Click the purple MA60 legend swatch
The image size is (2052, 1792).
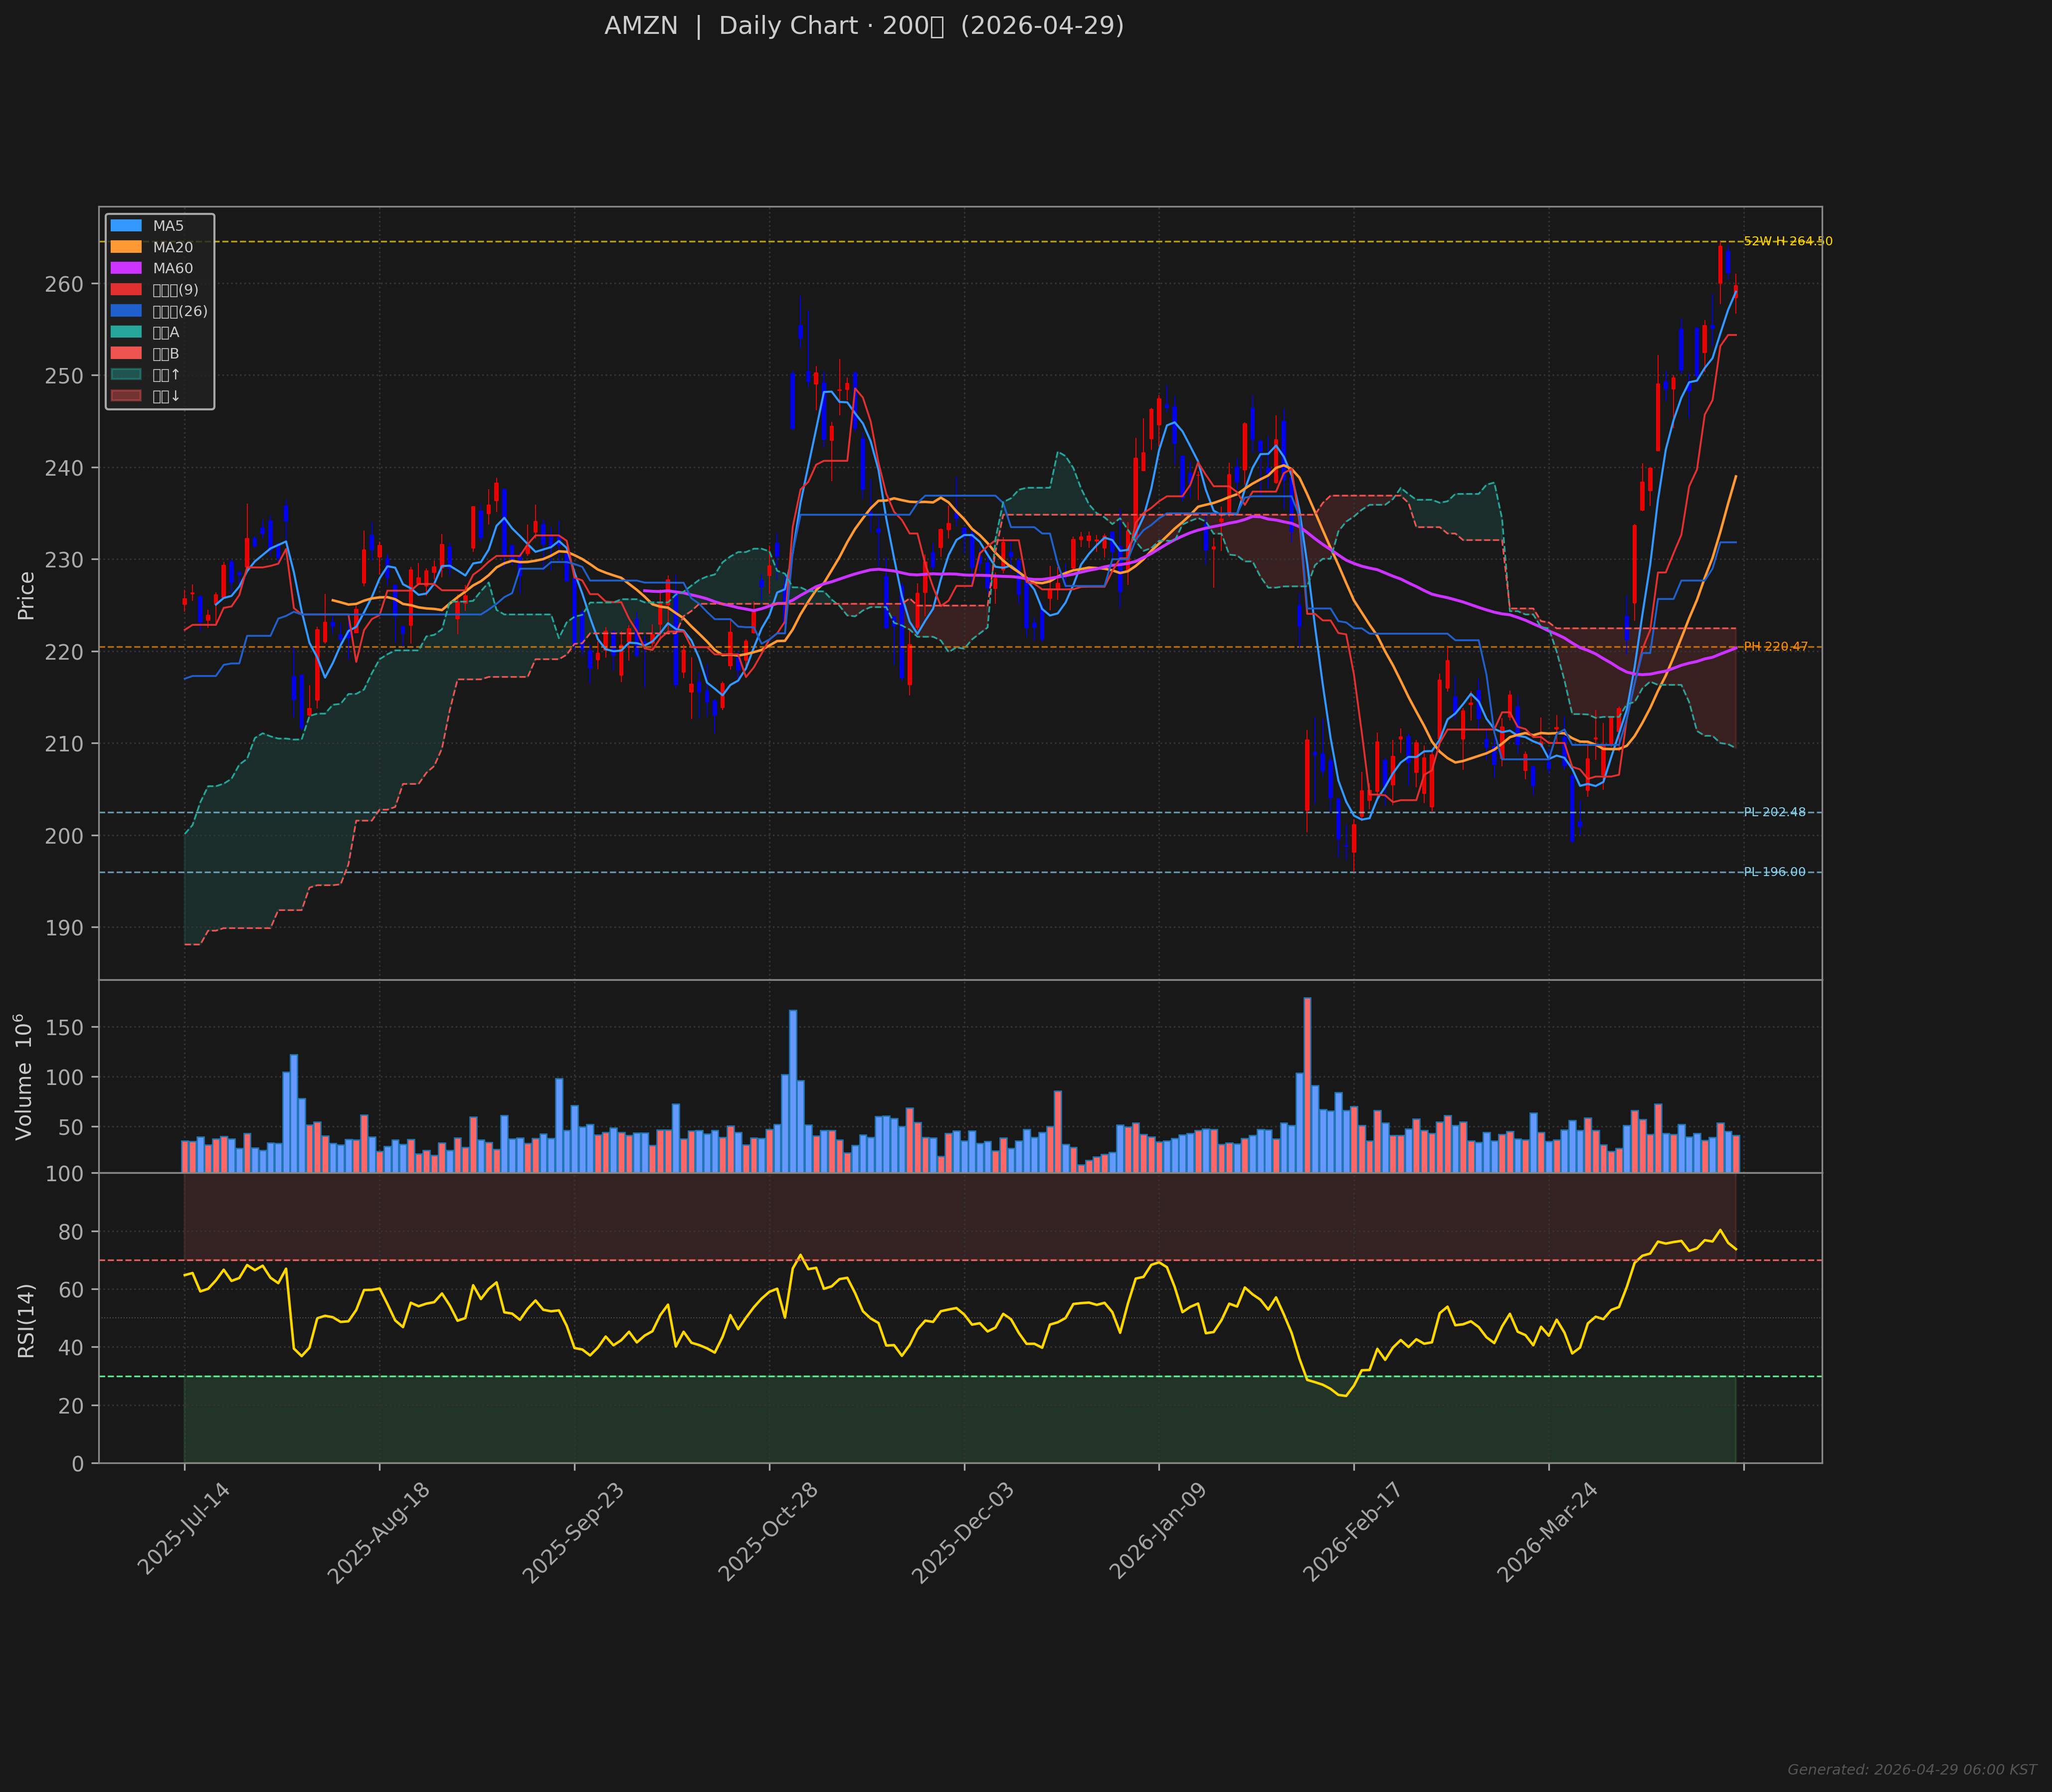126,268
